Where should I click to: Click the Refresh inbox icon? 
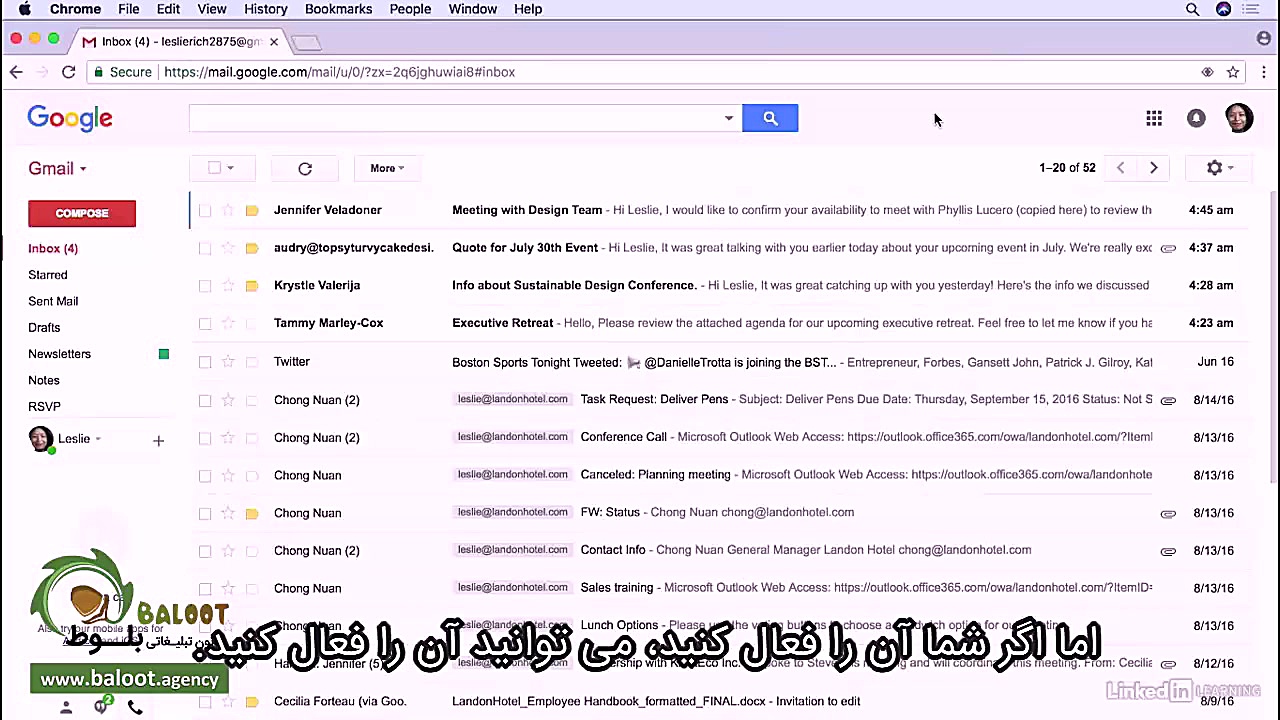pyautogui.click(x=305, y=168)
